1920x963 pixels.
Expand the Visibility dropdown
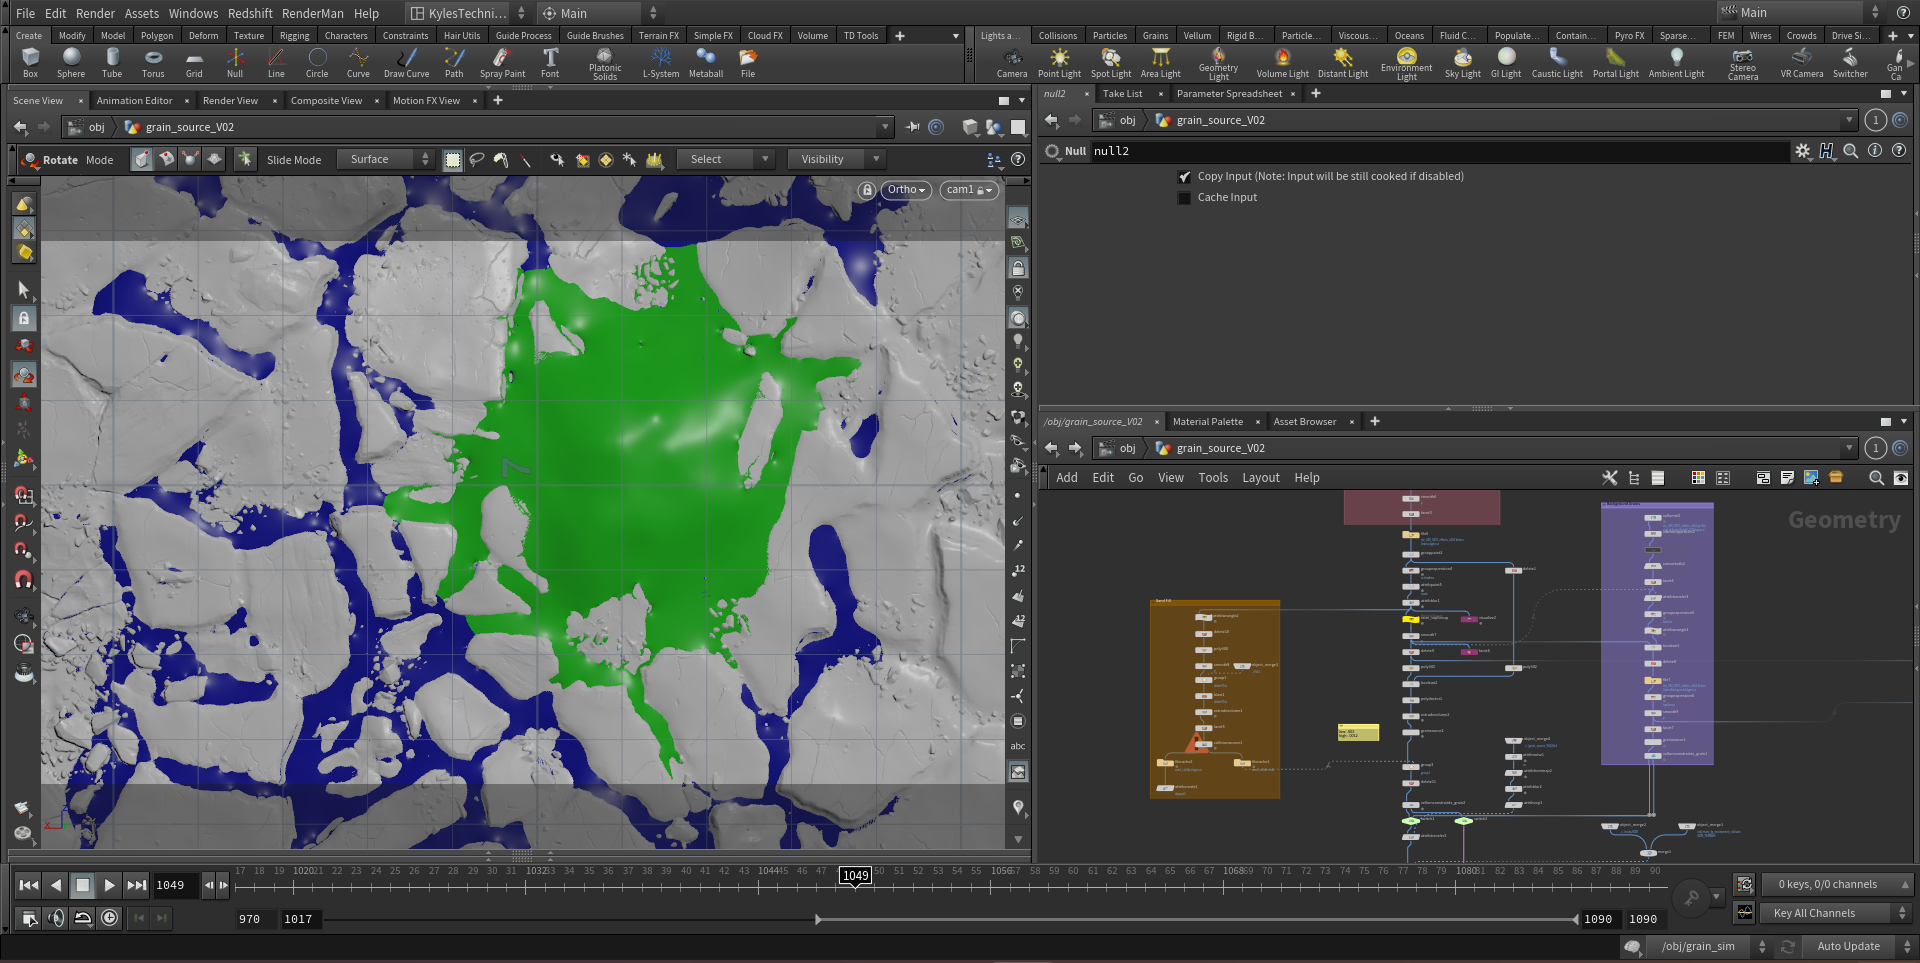[835, 159]
